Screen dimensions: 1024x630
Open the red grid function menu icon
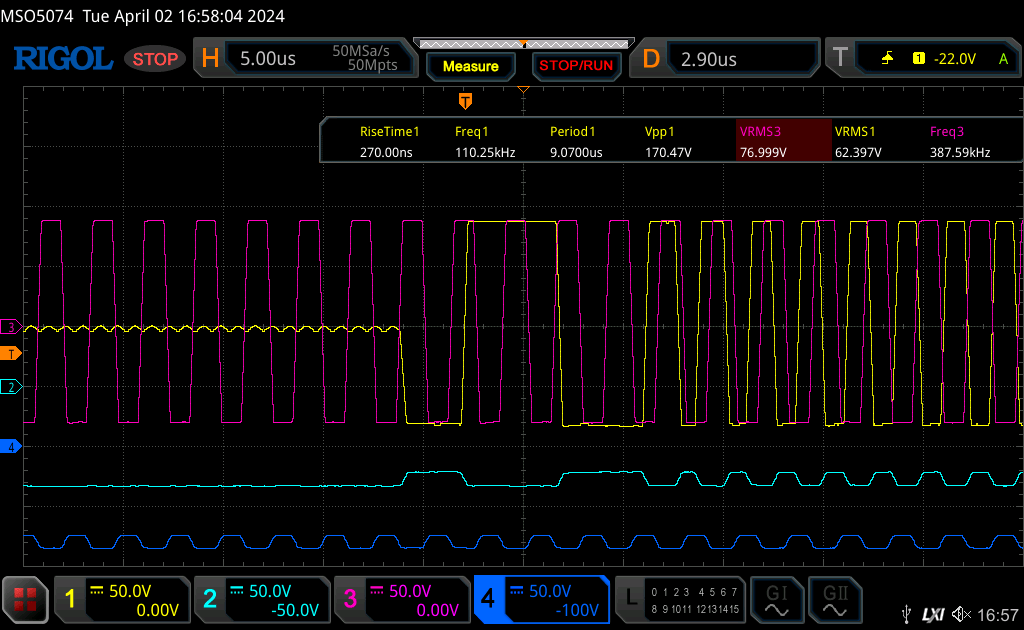25,599
